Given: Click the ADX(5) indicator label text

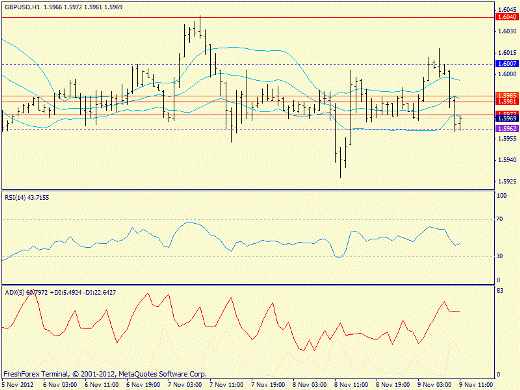Looking at the screenshot, I should (x=60, y=293).
